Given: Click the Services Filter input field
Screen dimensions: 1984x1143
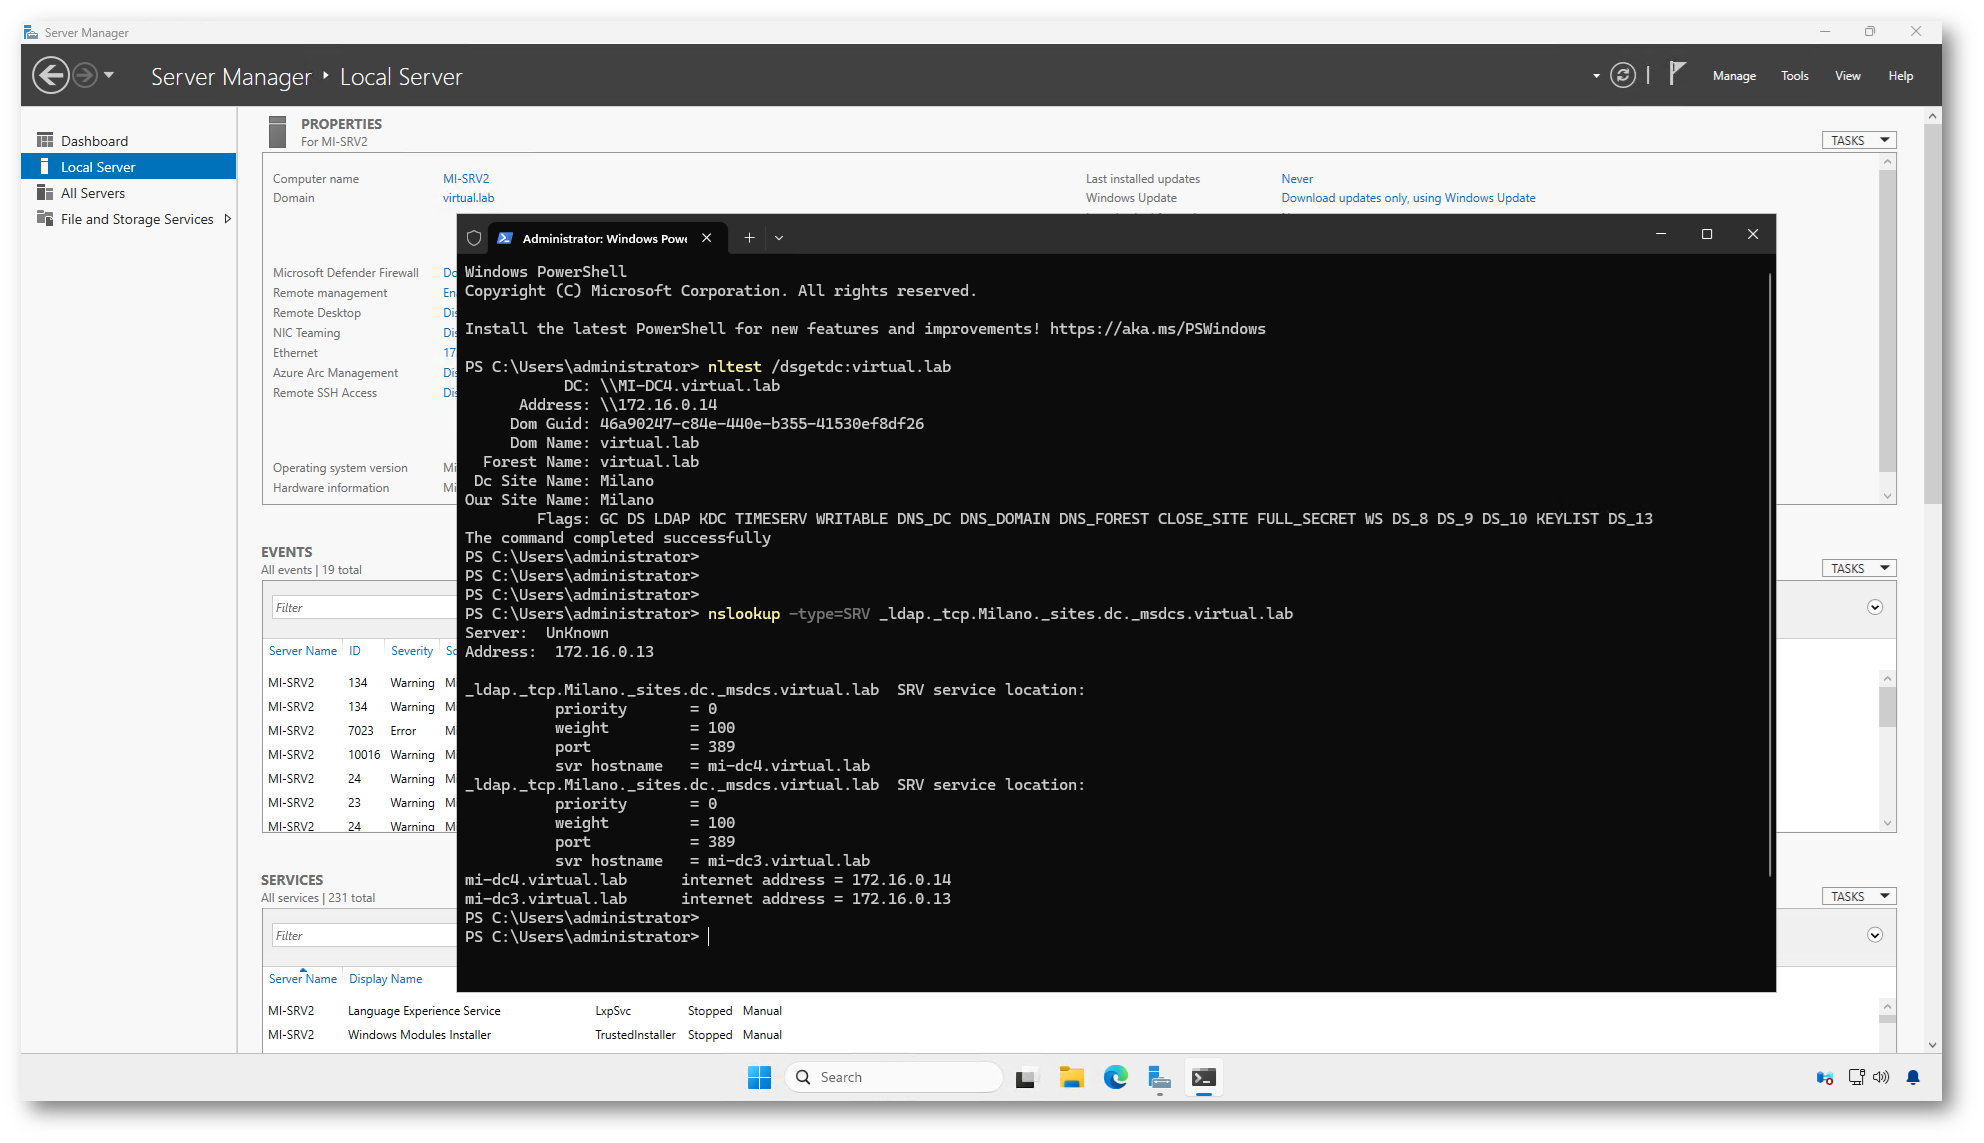Looking at the screenshot, I should [364, 936].
